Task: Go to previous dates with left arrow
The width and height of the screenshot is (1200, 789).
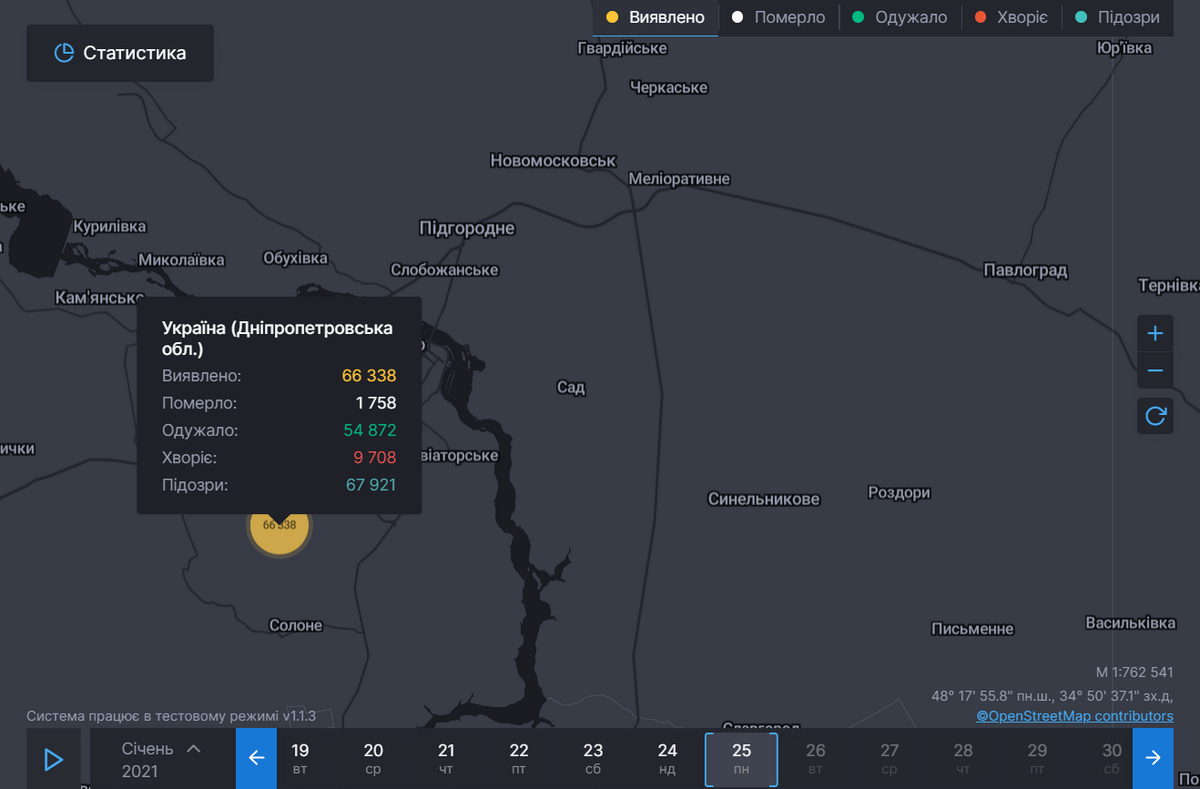Action: 256,758
